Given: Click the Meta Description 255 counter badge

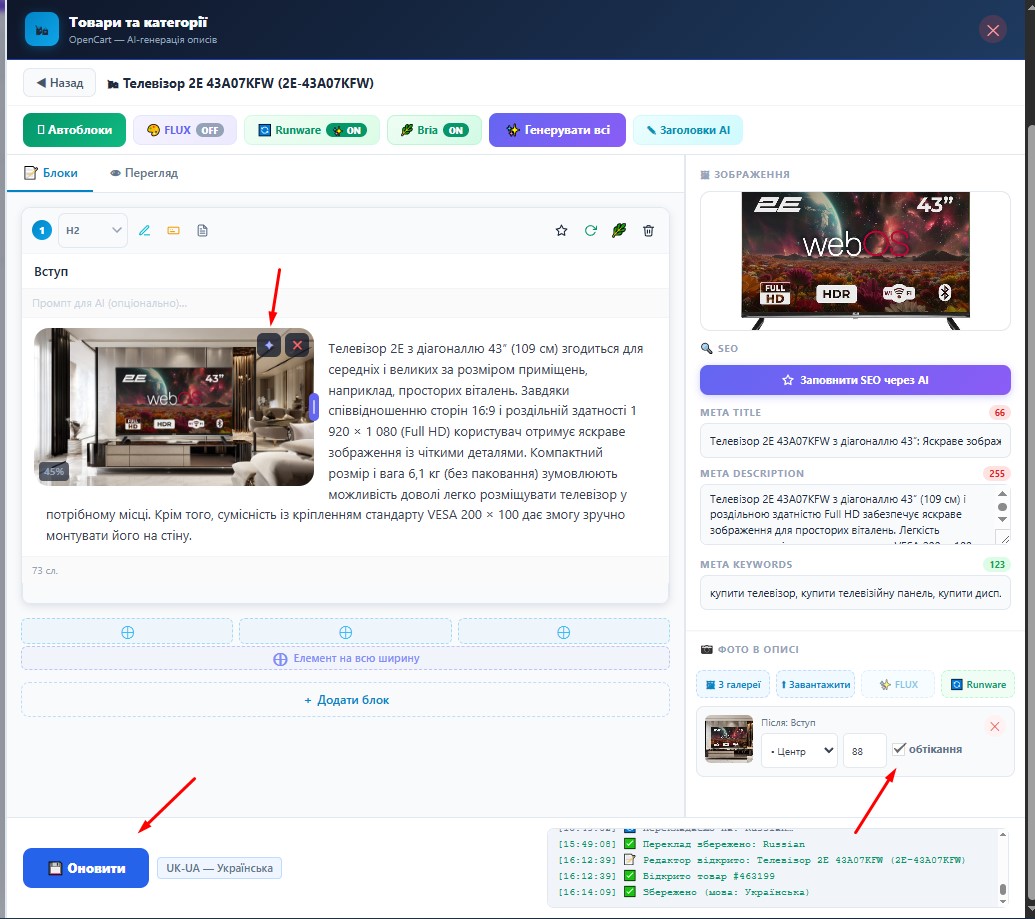Looking at the screenshot, I should [x=997, y=473].
